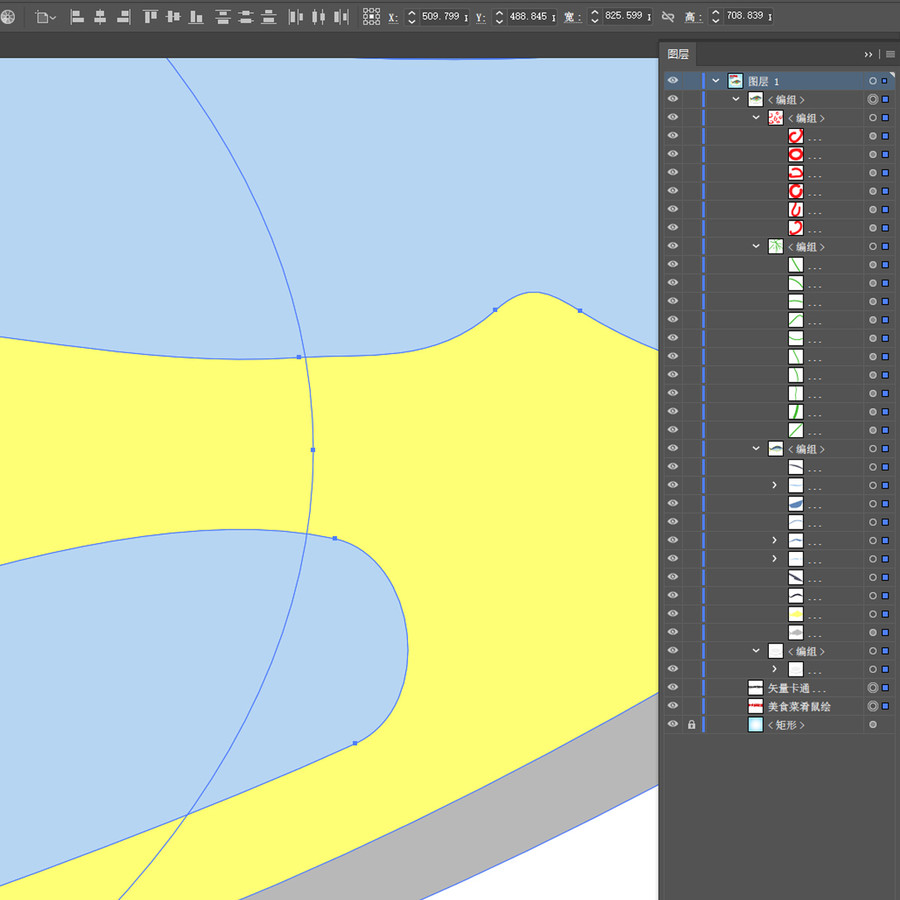
Task: Collapse the last white <编组> group
Action: click(x=756, y=650)
